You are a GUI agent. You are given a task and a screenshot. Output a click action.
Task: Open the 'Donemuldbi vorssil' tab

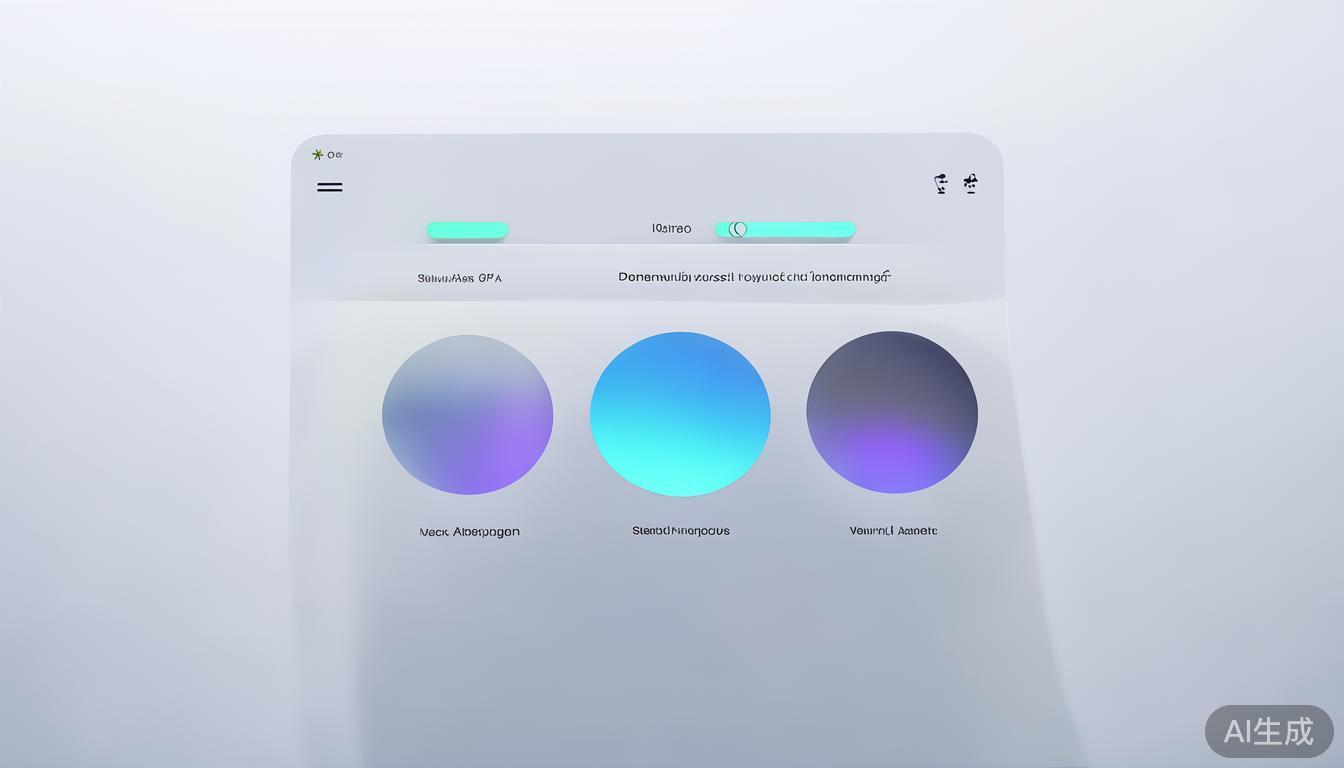[x=754, y=277]
